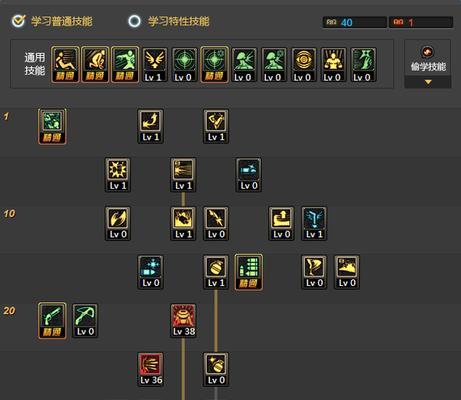Screen dimensions: 461x400
Task: Select the red Lv 38 skill icon
Action: pyautogui.click(x=183, y=320)
